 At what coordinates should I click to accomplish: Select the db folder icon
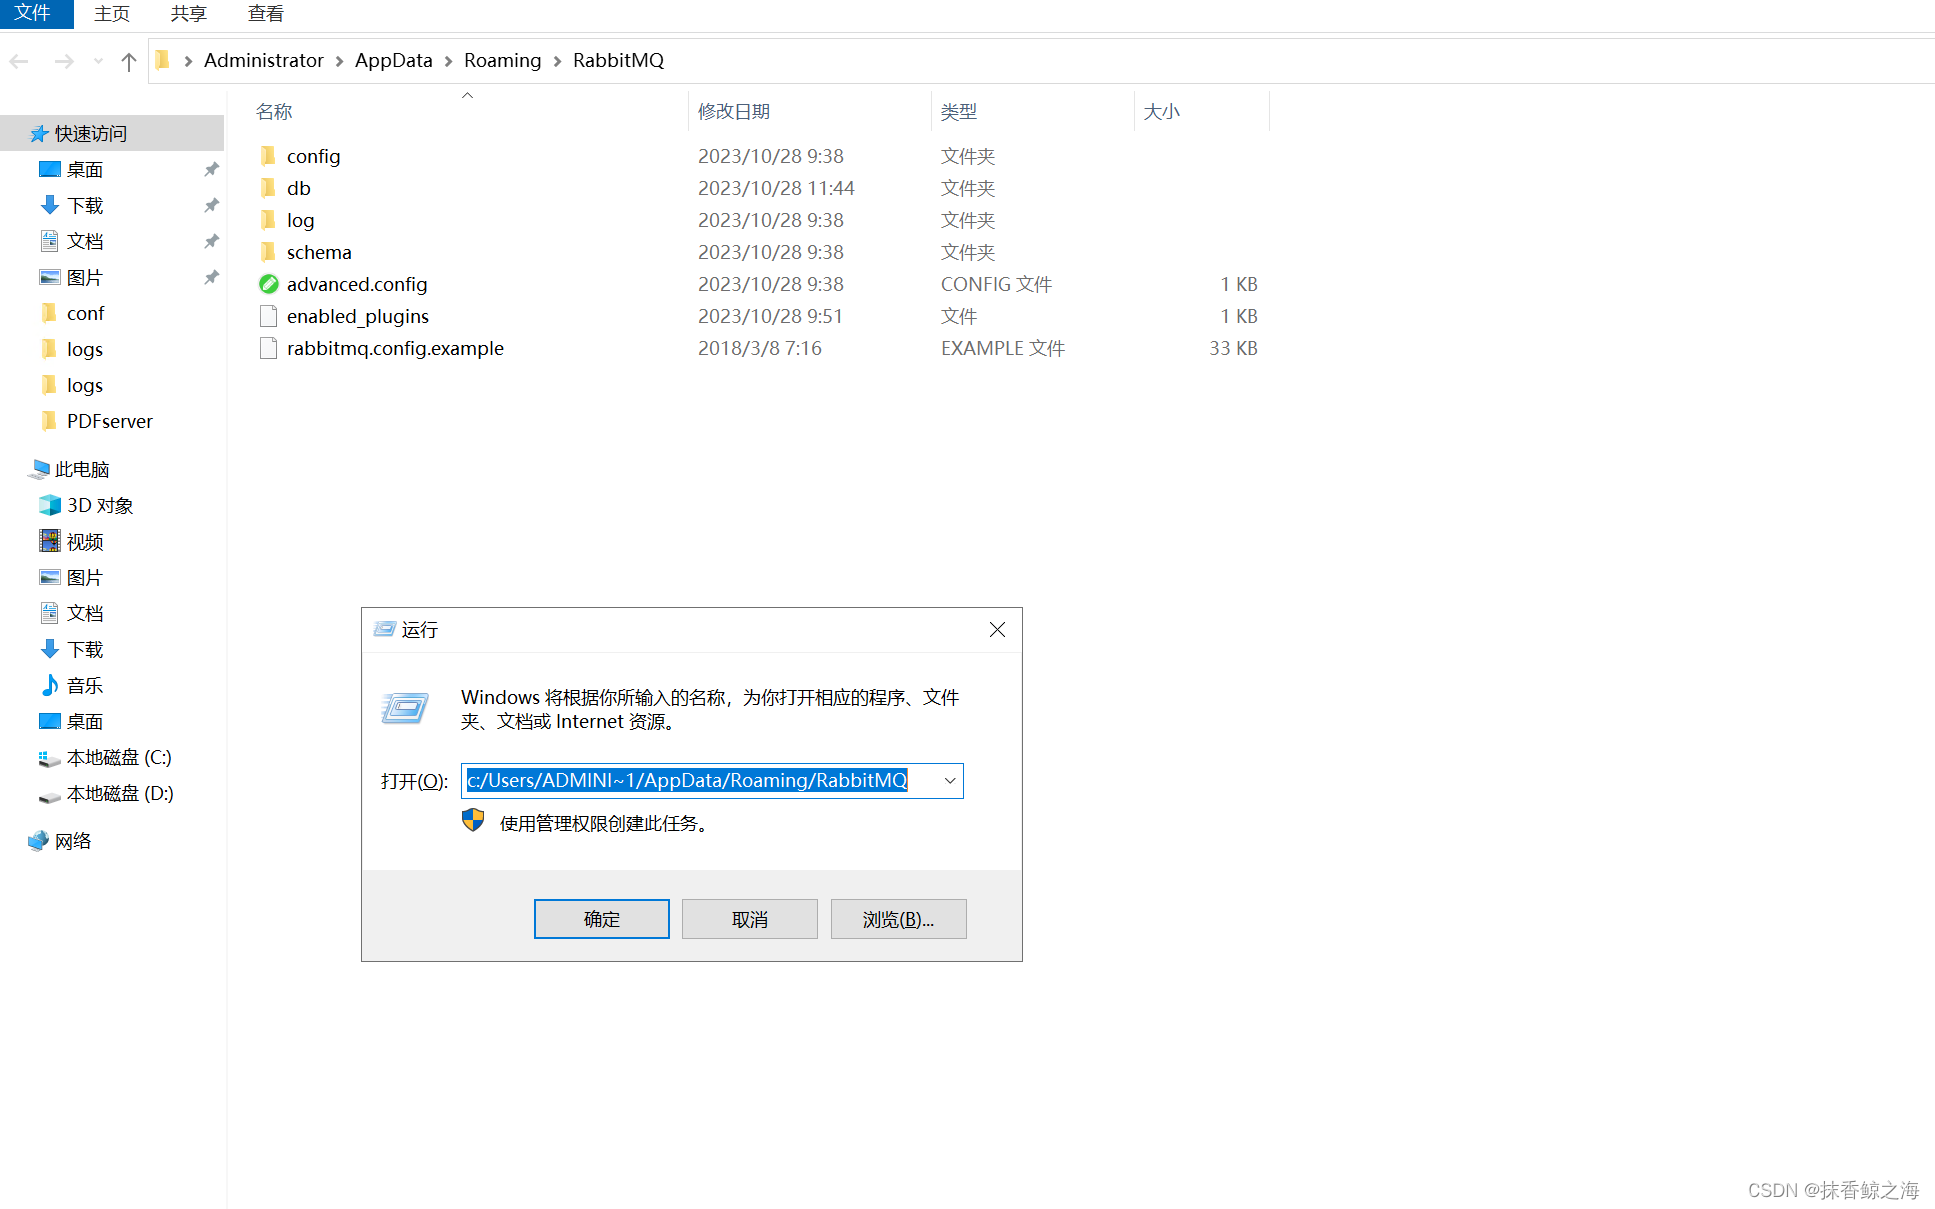(268, 188)
